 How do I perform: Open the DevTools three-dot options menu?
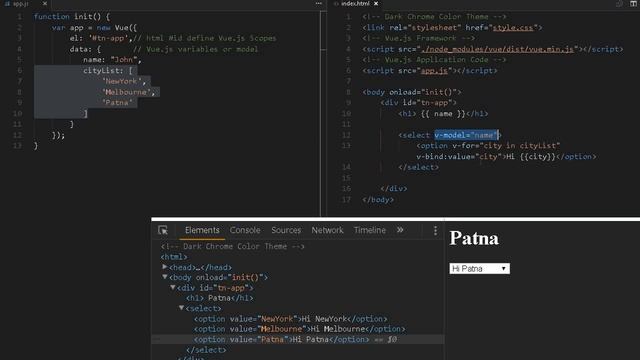pos(435,231)
